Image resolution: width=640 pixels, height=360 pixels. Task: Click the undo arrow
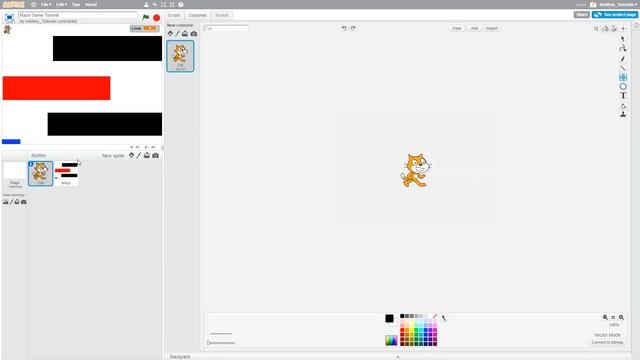pos(344,28)
